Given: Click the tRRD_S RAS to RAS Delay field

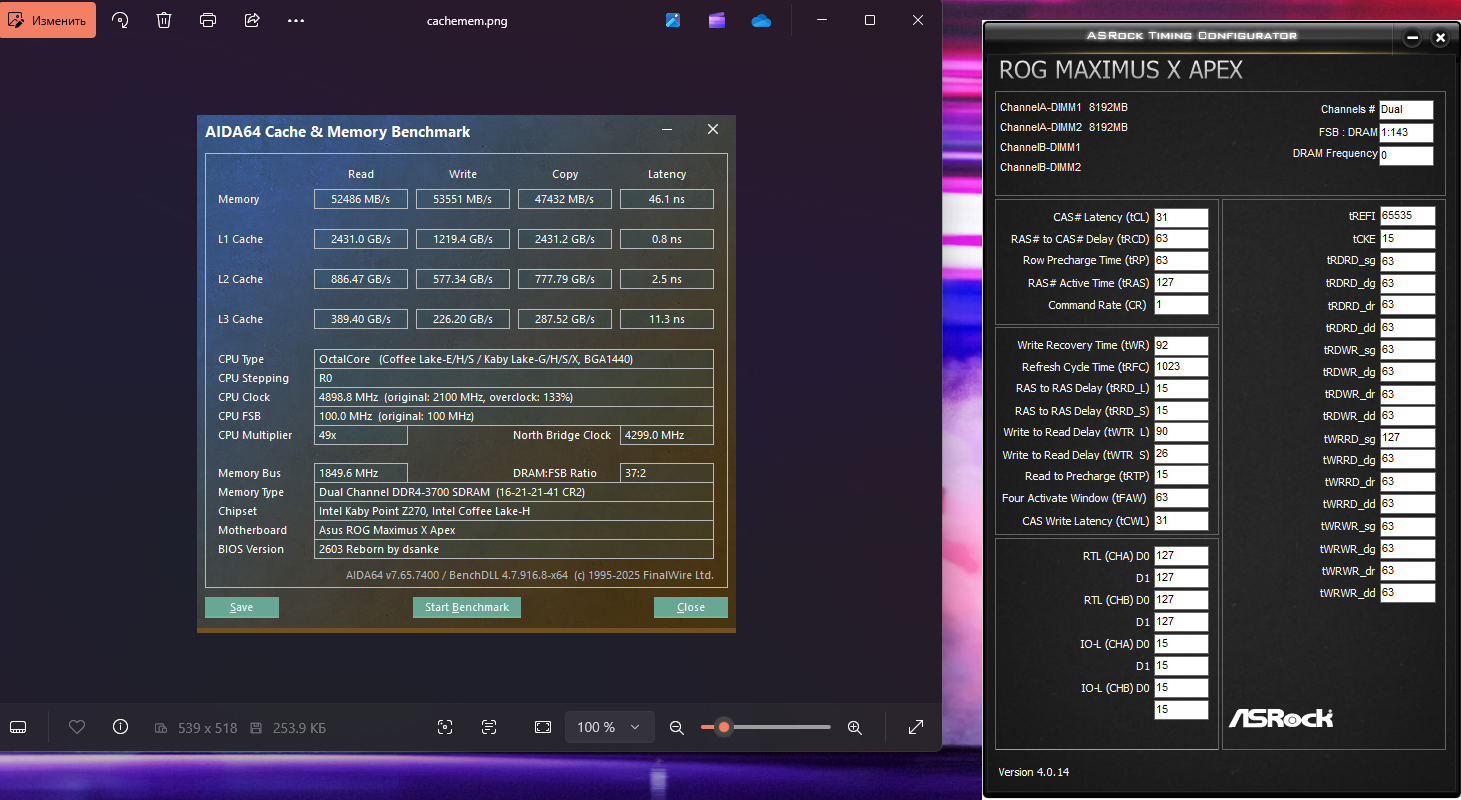Looking at the screenshot, I should [x=1181, y=411].
